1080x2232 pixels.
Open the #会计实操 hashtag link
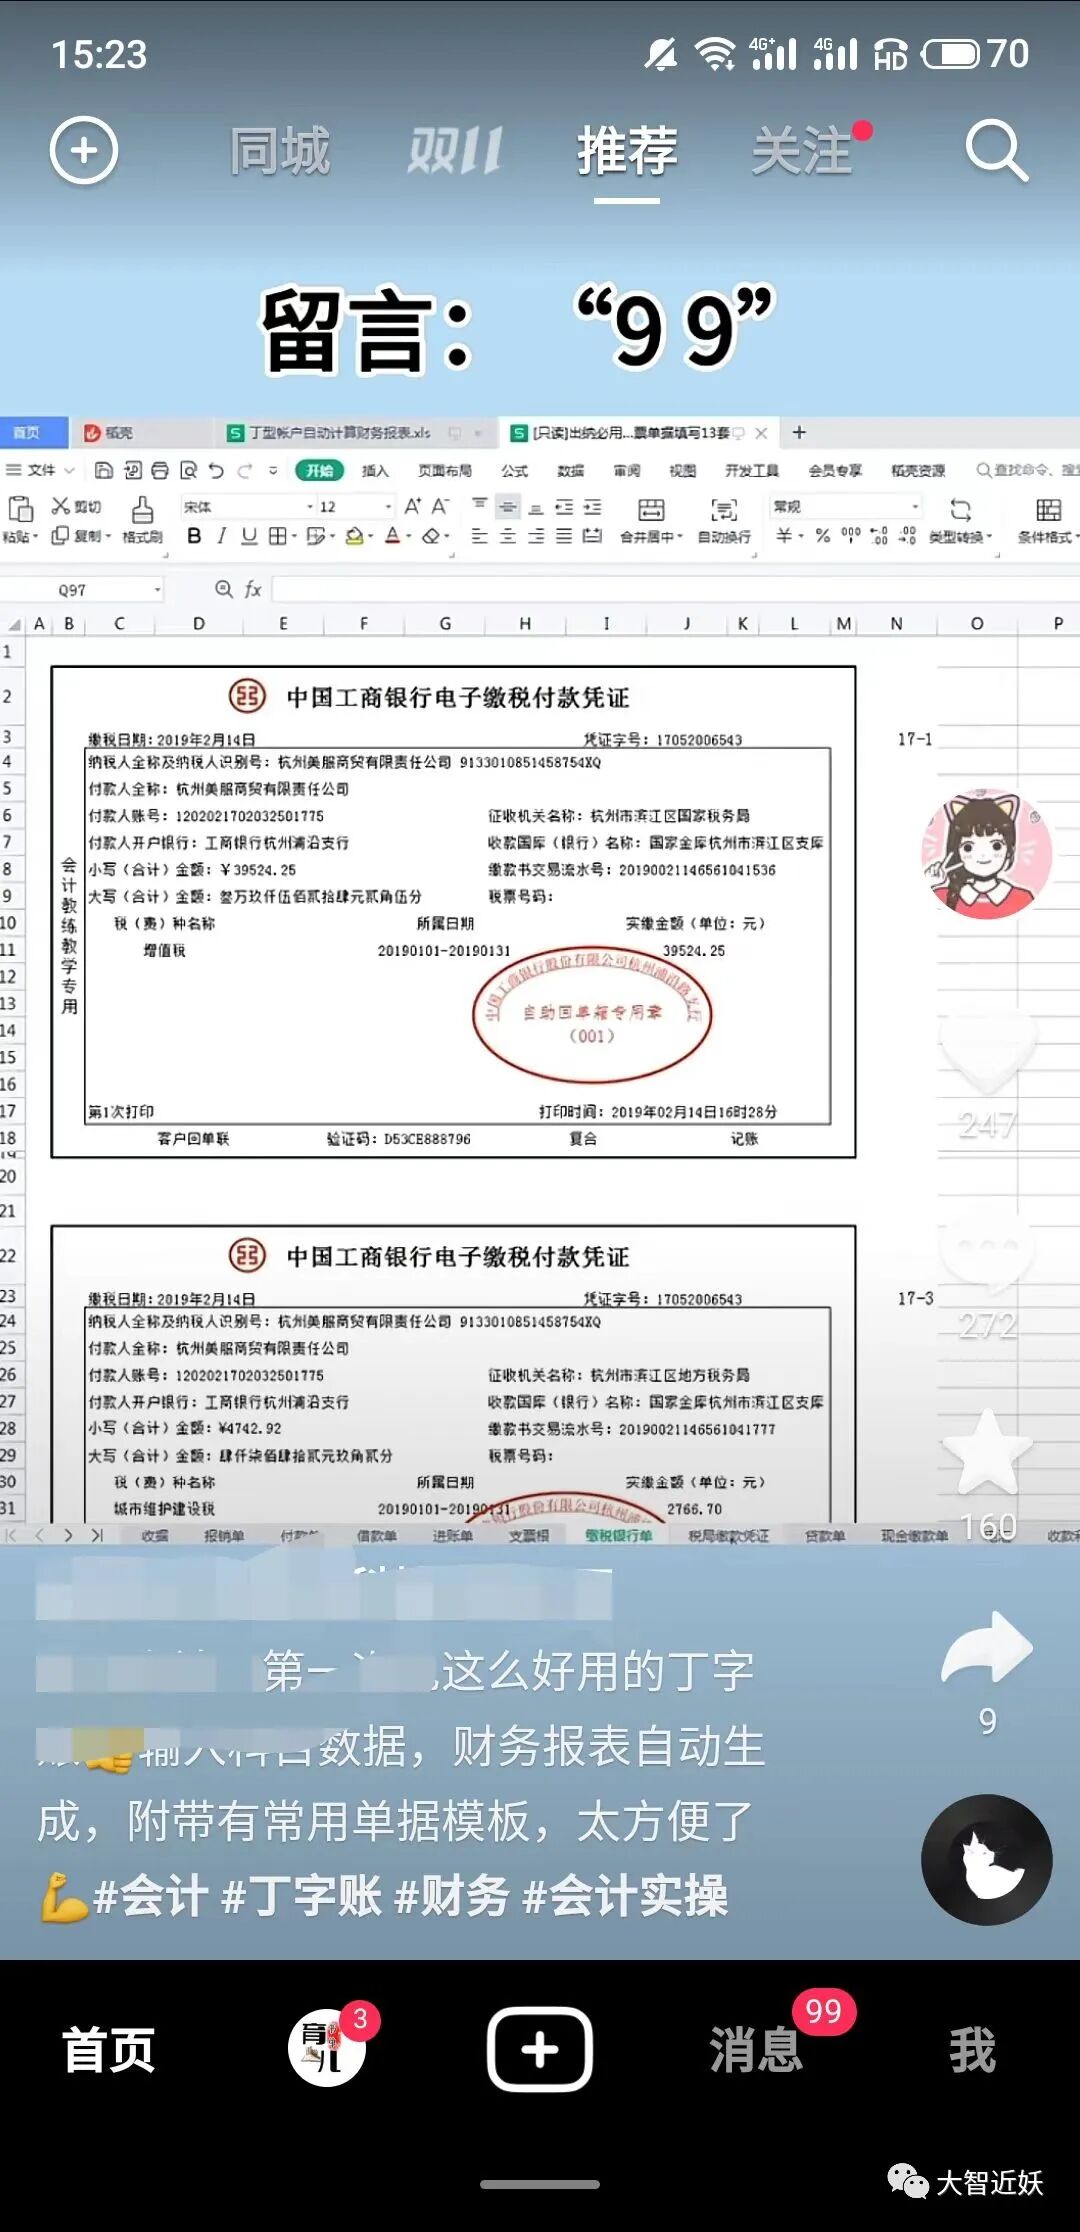(626, 1895)
